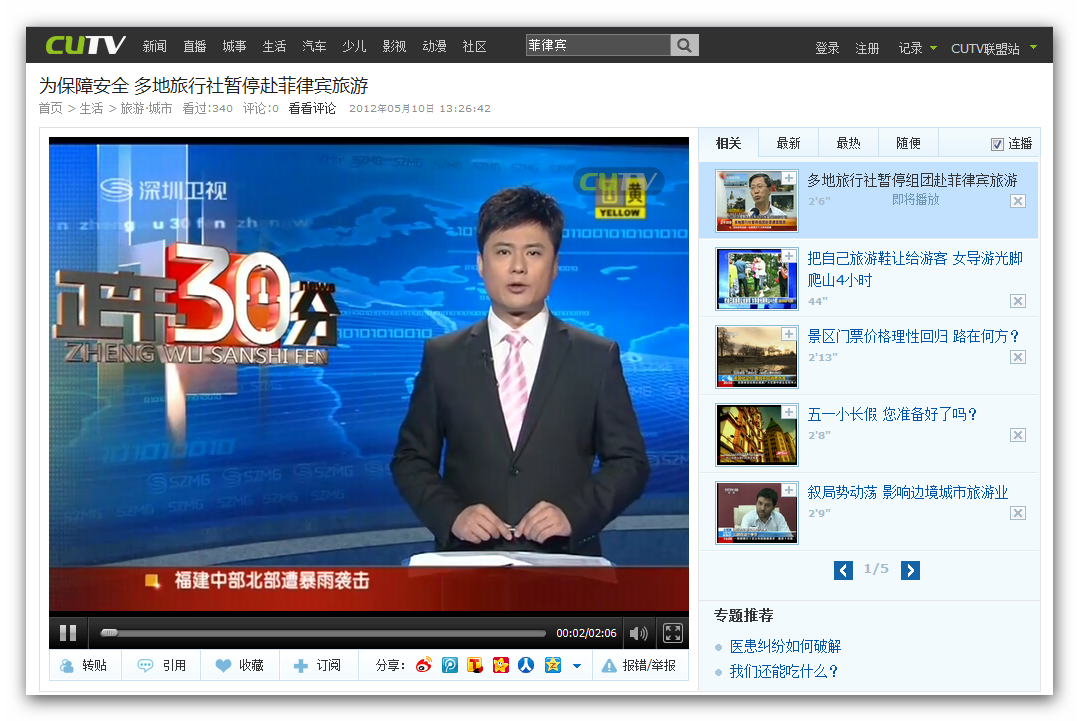Go to the previous related videos page

(843, 570)
